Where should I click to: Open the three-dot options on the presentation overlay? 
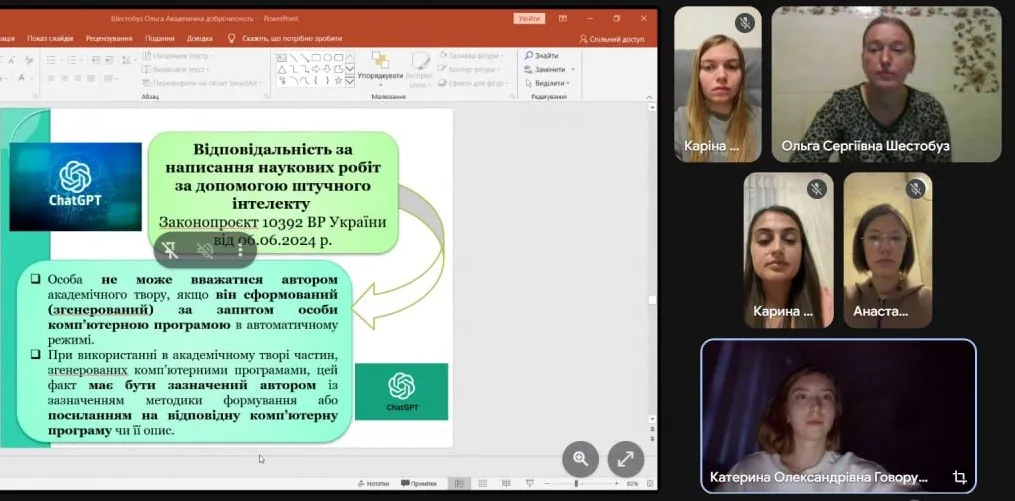241,250
